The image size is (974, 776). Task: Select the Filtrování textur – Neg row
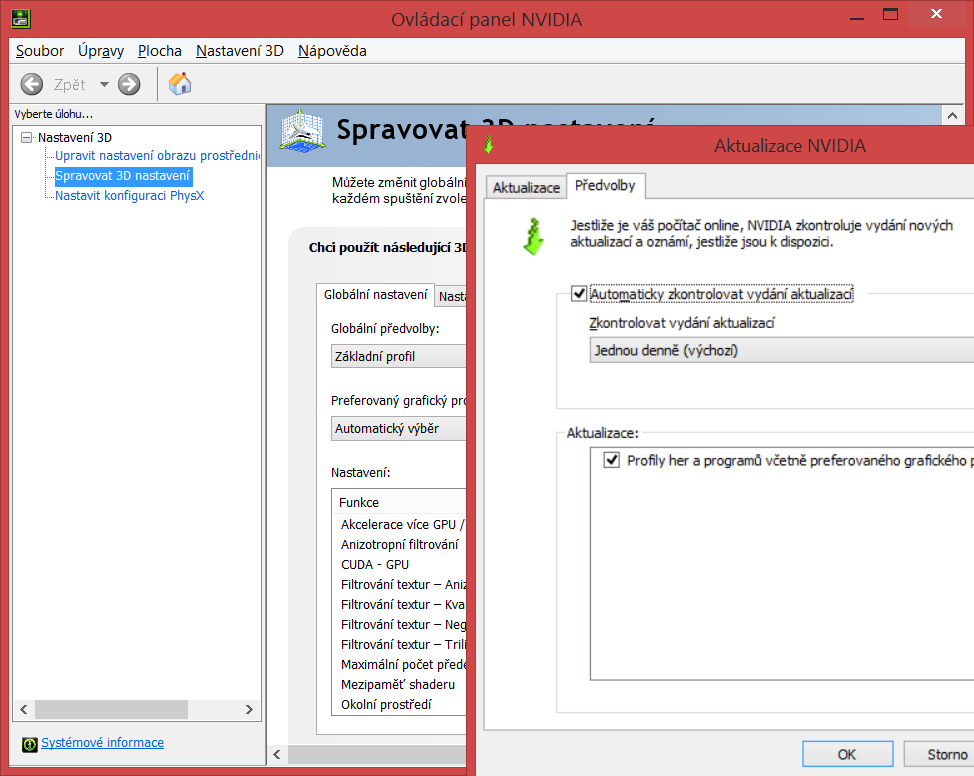(x=399, y=624)
